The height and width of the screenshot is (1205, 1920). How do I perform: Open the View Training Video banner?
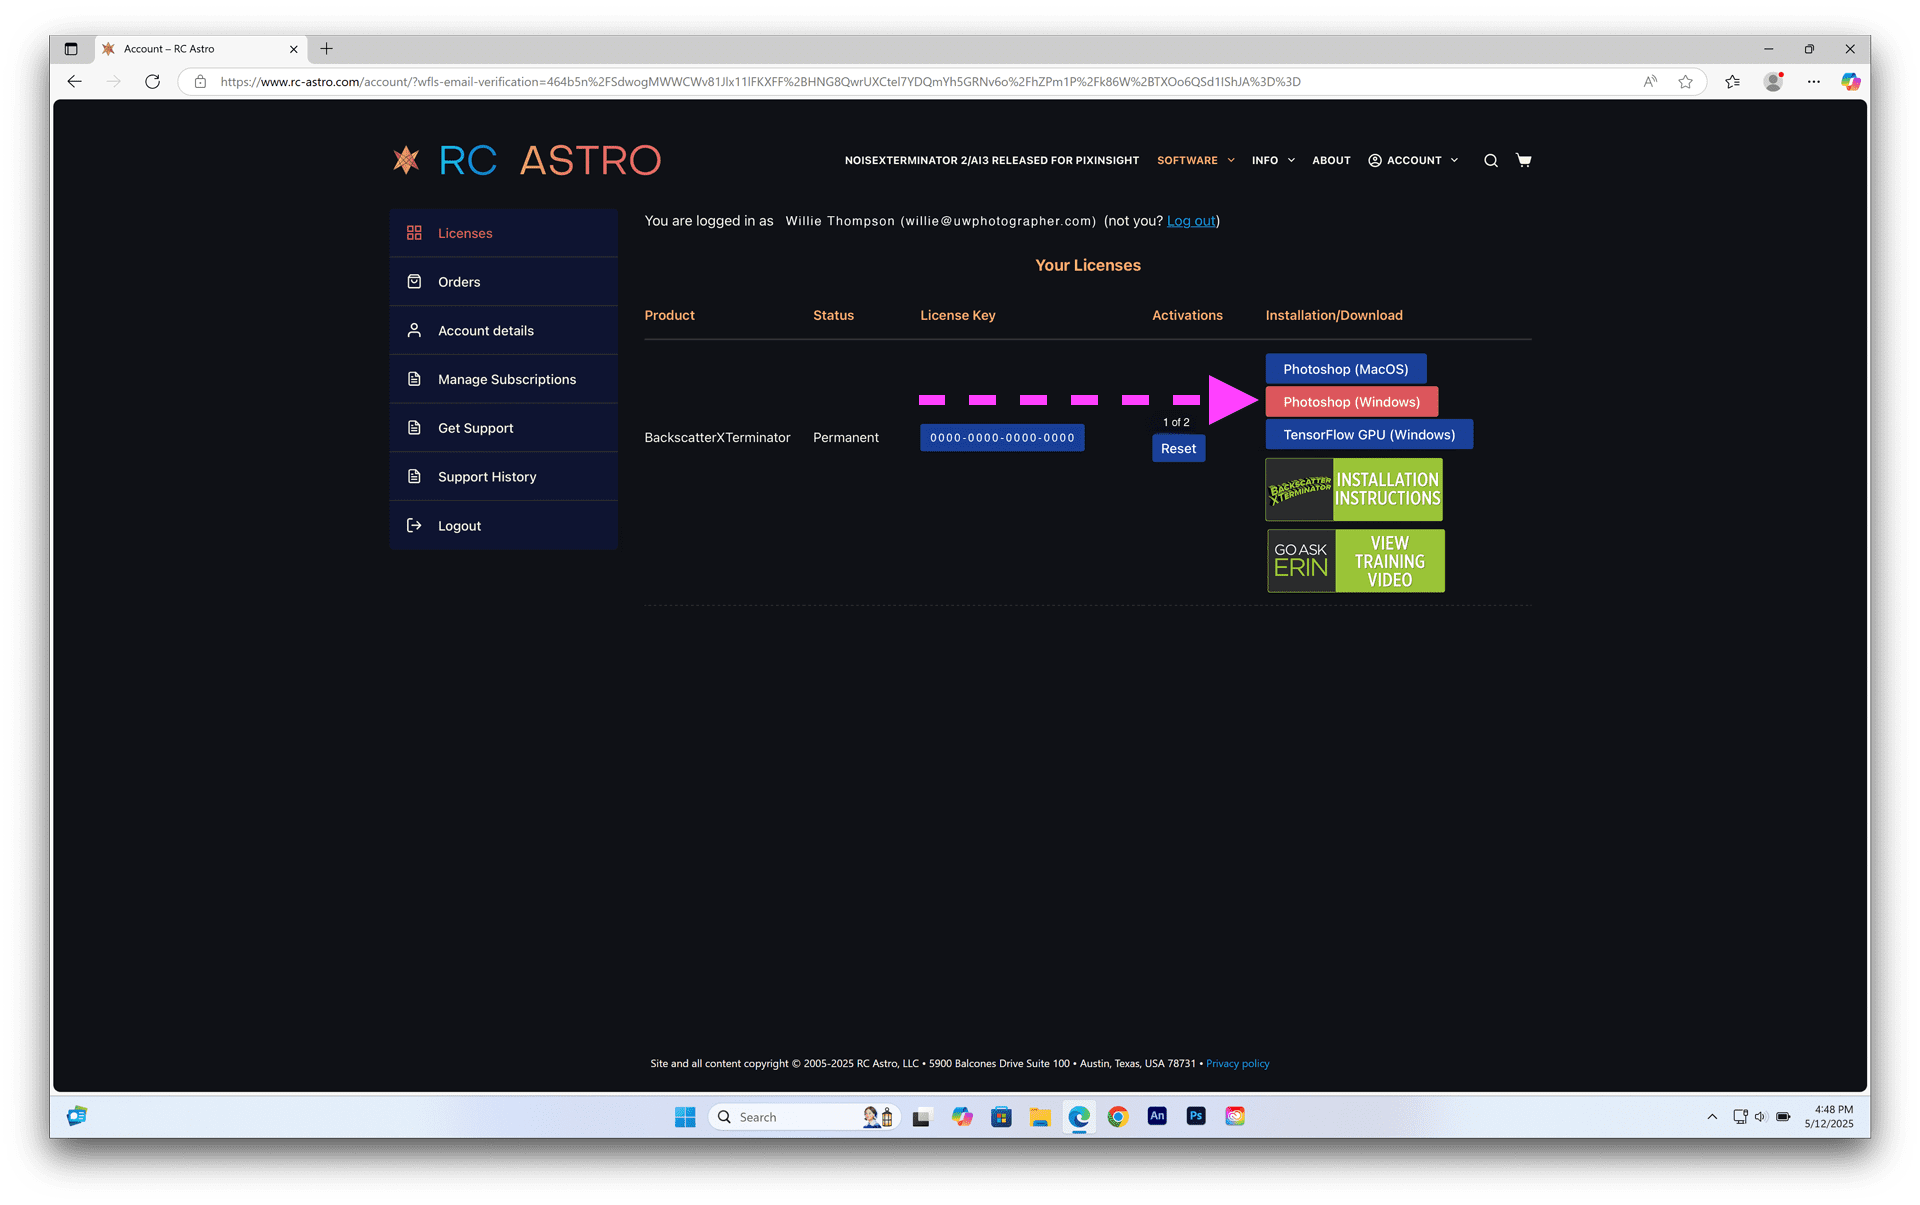click(1355, 561)
